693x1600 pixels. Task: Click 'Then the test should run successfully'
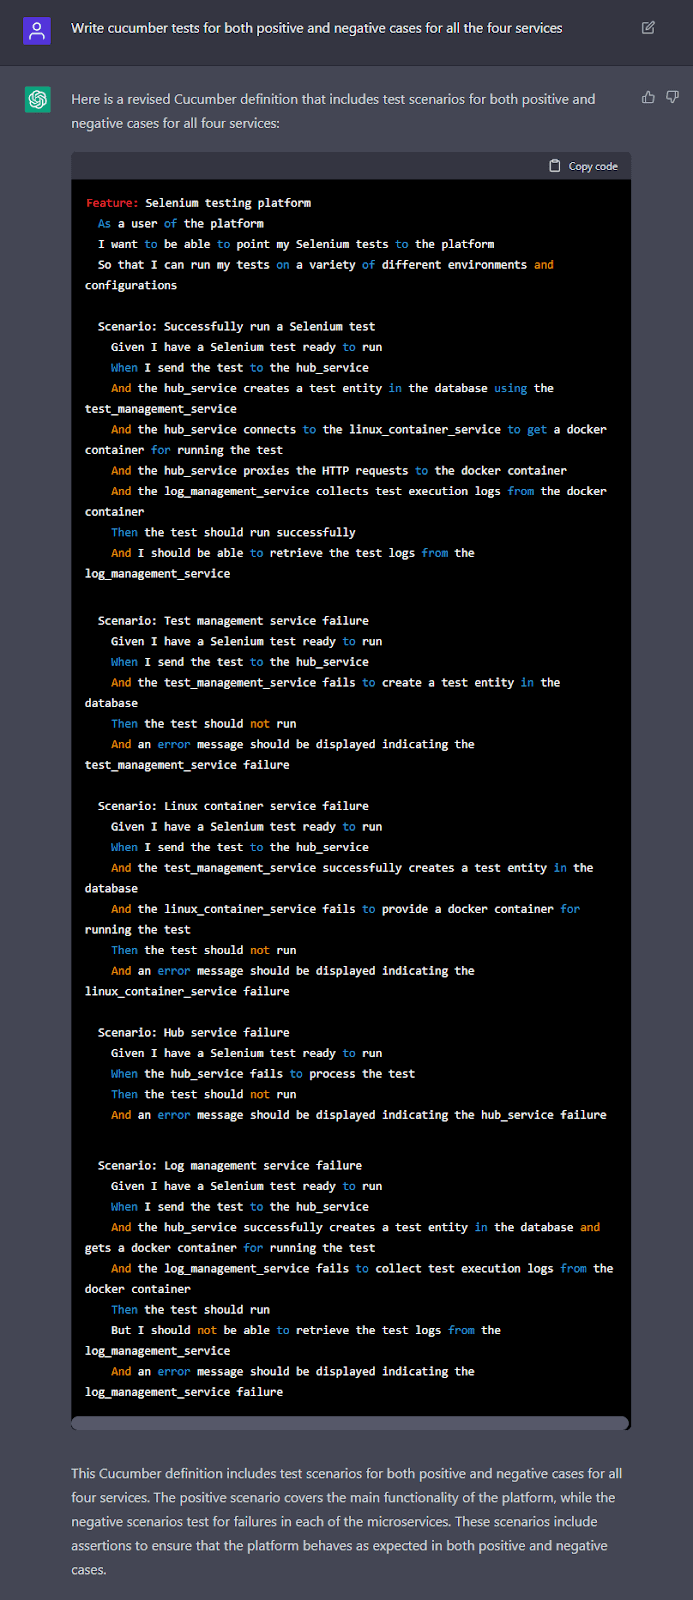coord(233,533)
